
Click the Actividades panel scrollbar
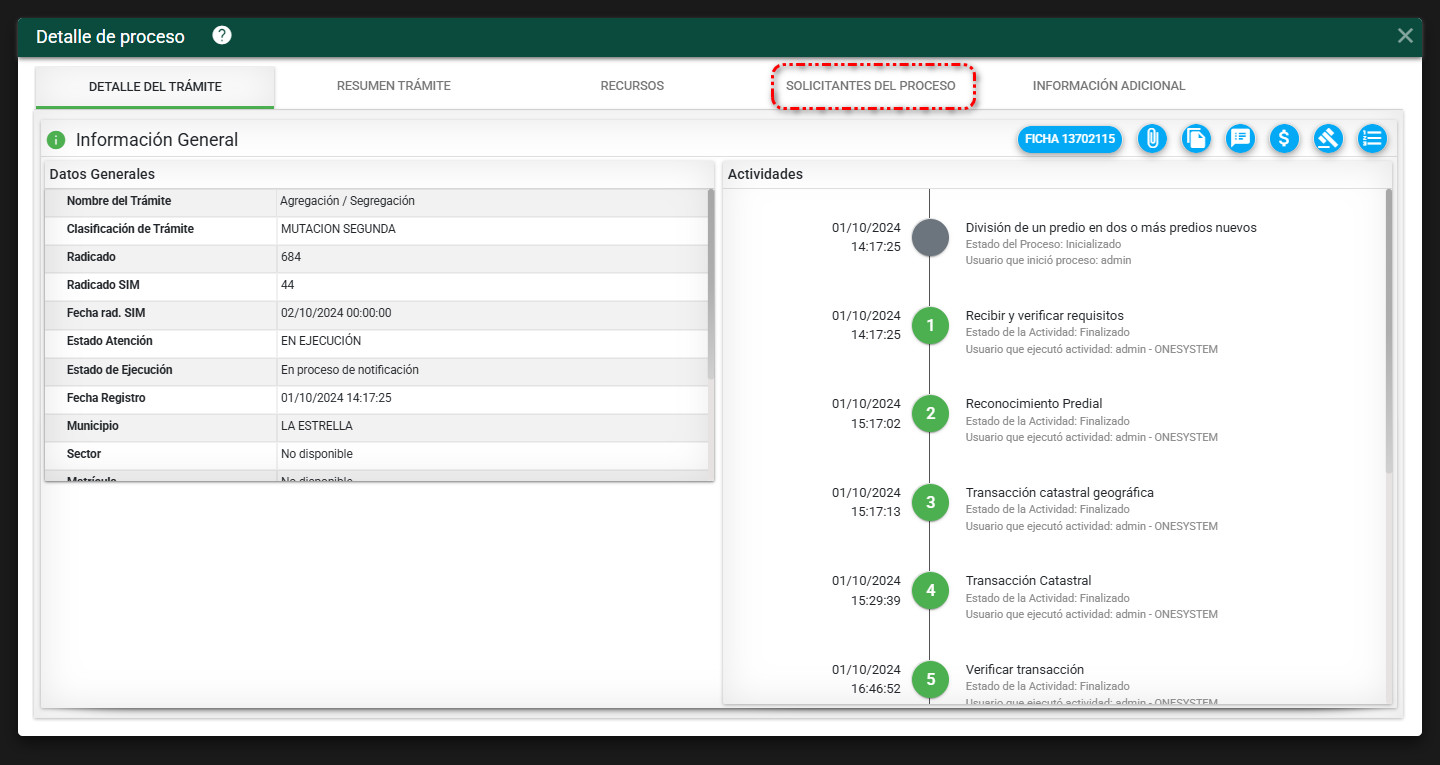[x=1388, y=330]
